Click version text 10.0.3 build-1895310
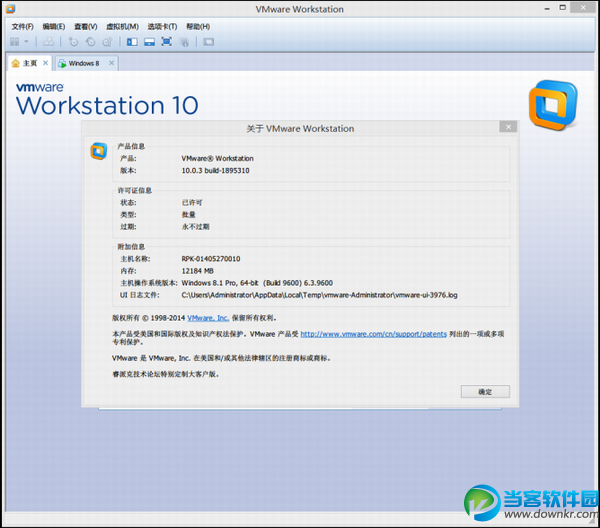Screen dimensions: 600x528 coord(215,171)
